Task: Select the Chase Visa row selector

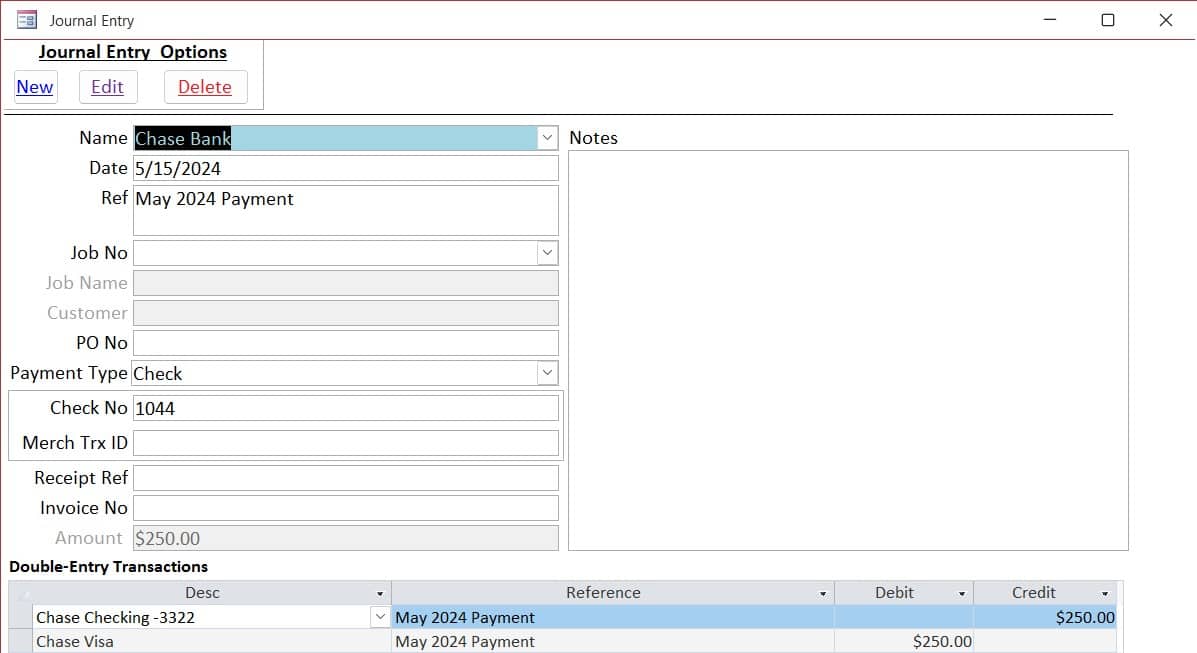Action: 21,642
